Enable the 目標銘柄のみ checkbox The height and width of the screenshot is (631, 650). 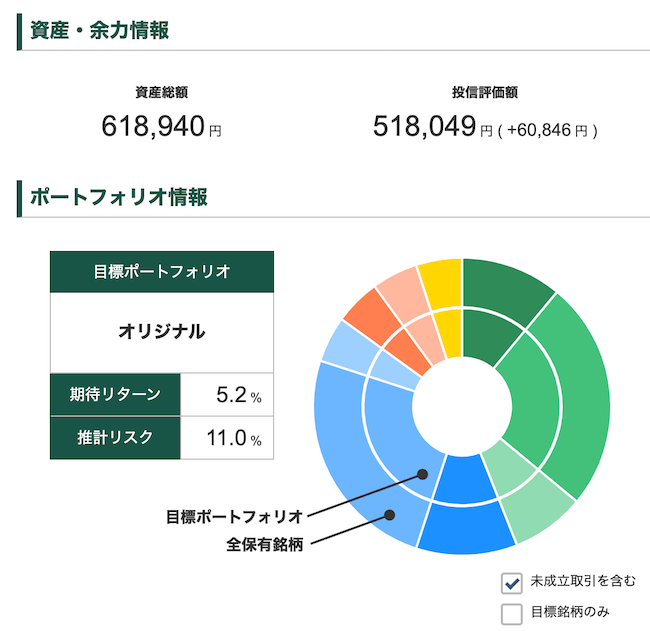click(512, 614)
